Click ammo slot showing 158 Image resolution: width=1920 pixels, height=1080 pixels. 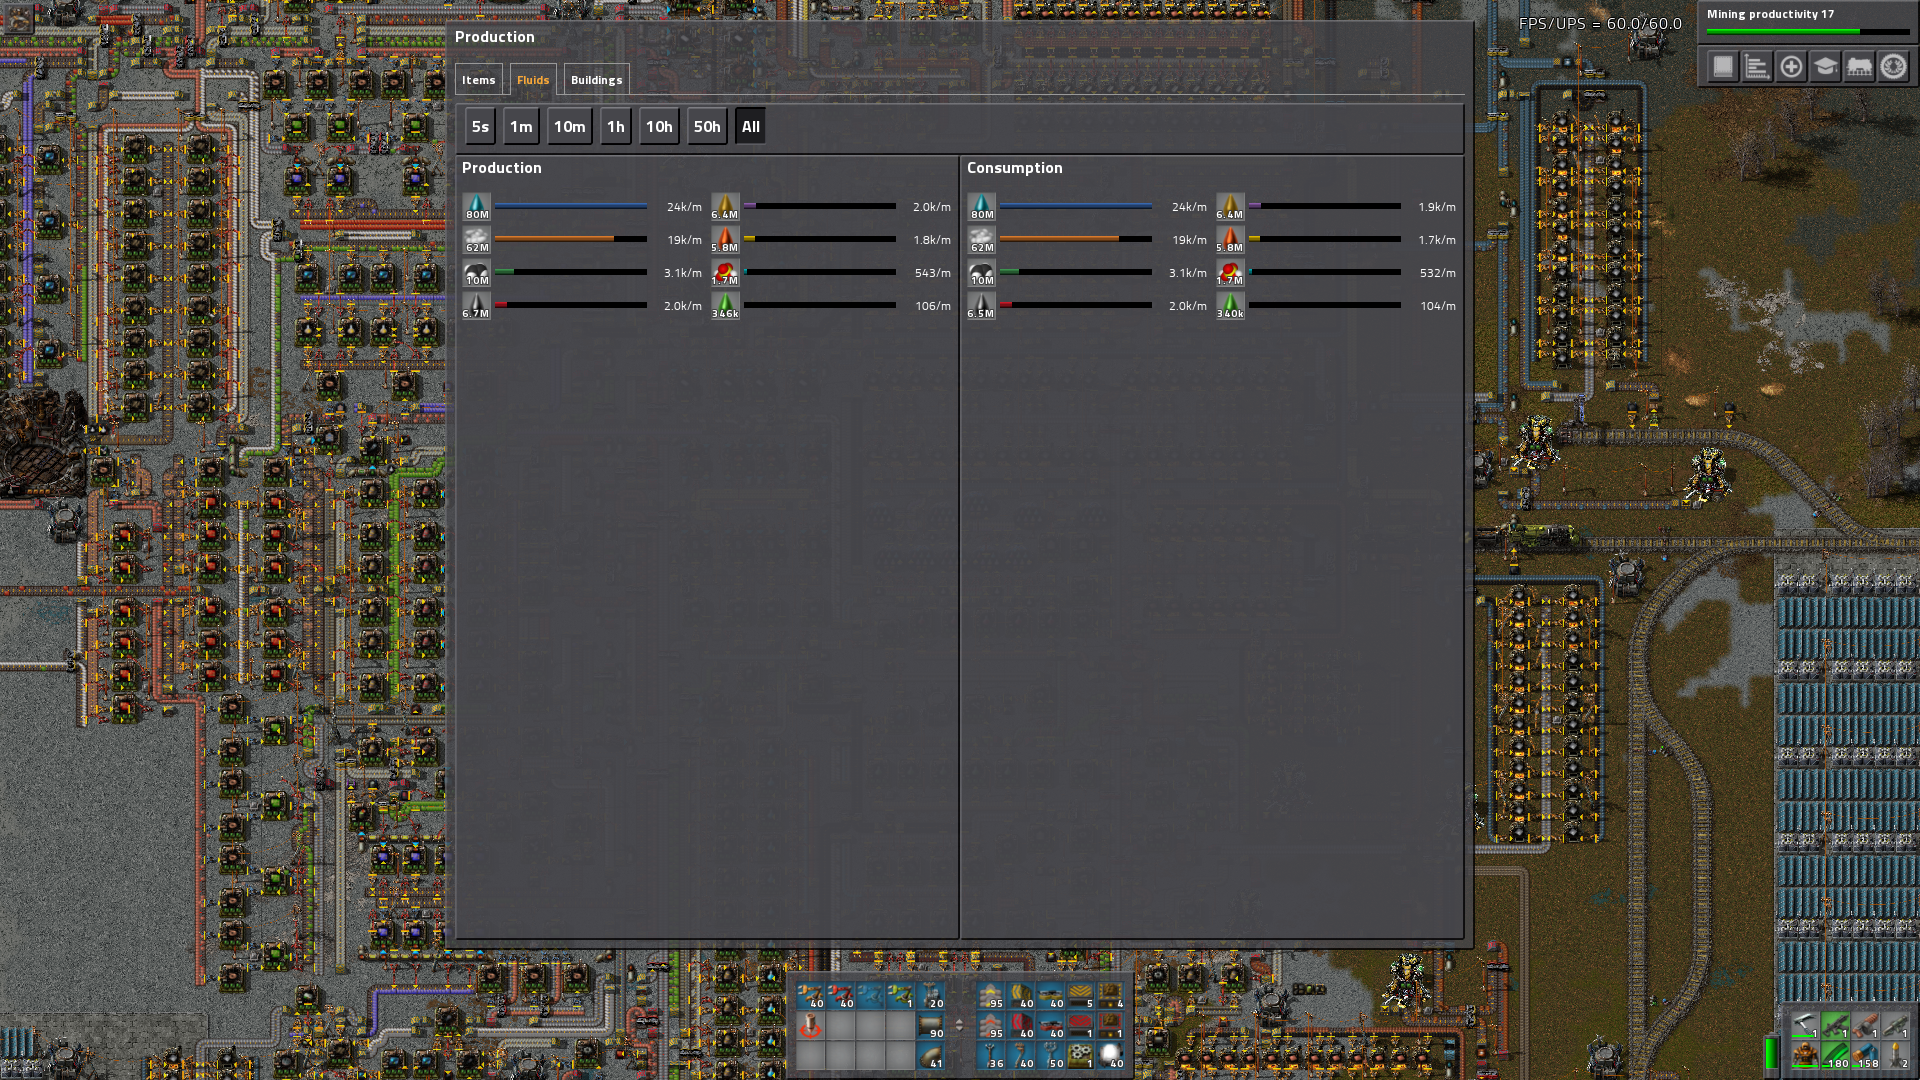[x=1865, y=1055]
